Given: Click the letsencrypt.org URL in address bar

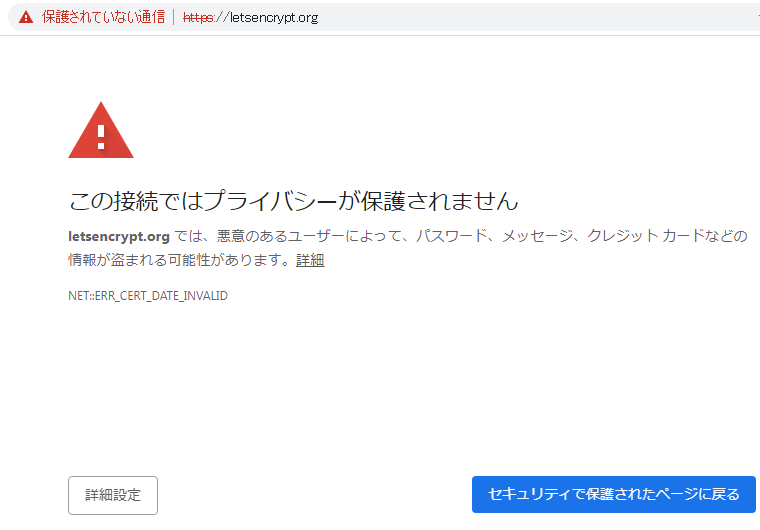Looking at the screenshot, I should [x=251, y=18].
